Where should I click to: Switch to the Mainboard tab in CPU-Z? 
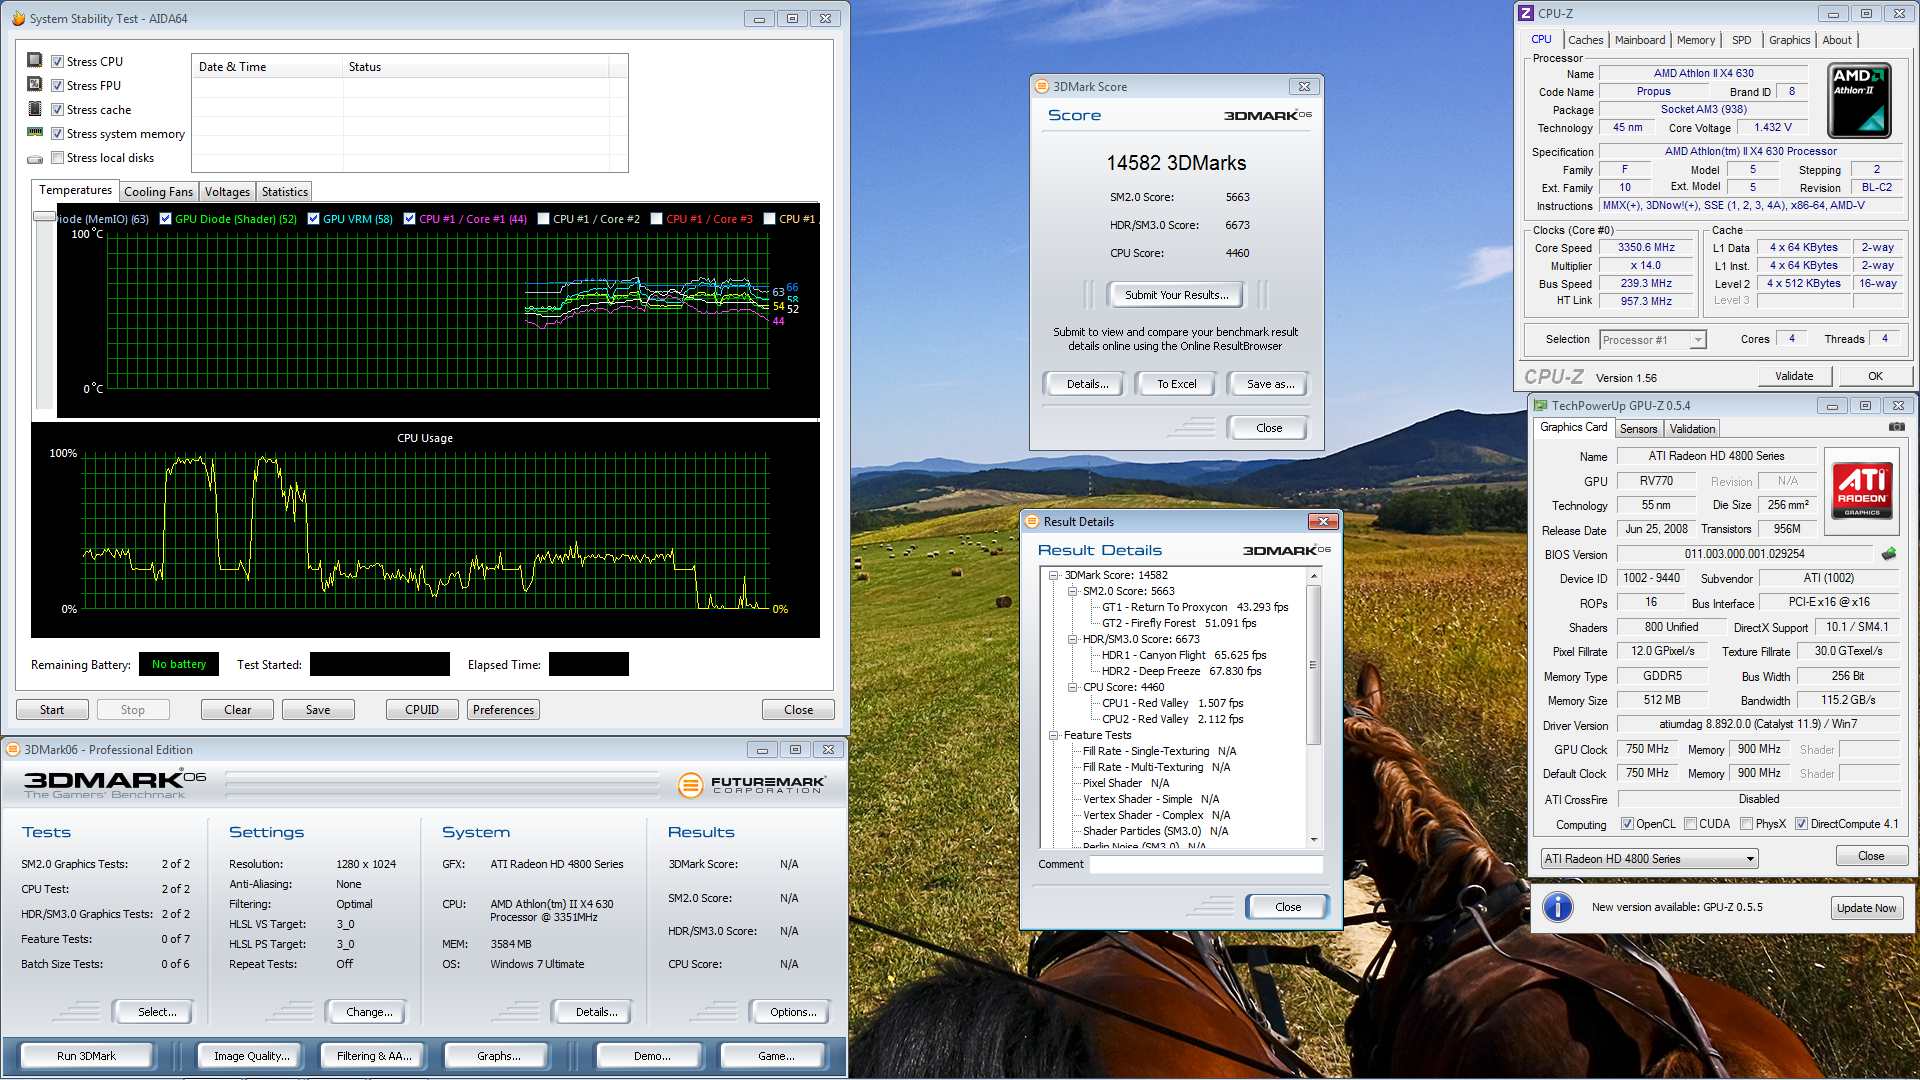point(1639,40)
